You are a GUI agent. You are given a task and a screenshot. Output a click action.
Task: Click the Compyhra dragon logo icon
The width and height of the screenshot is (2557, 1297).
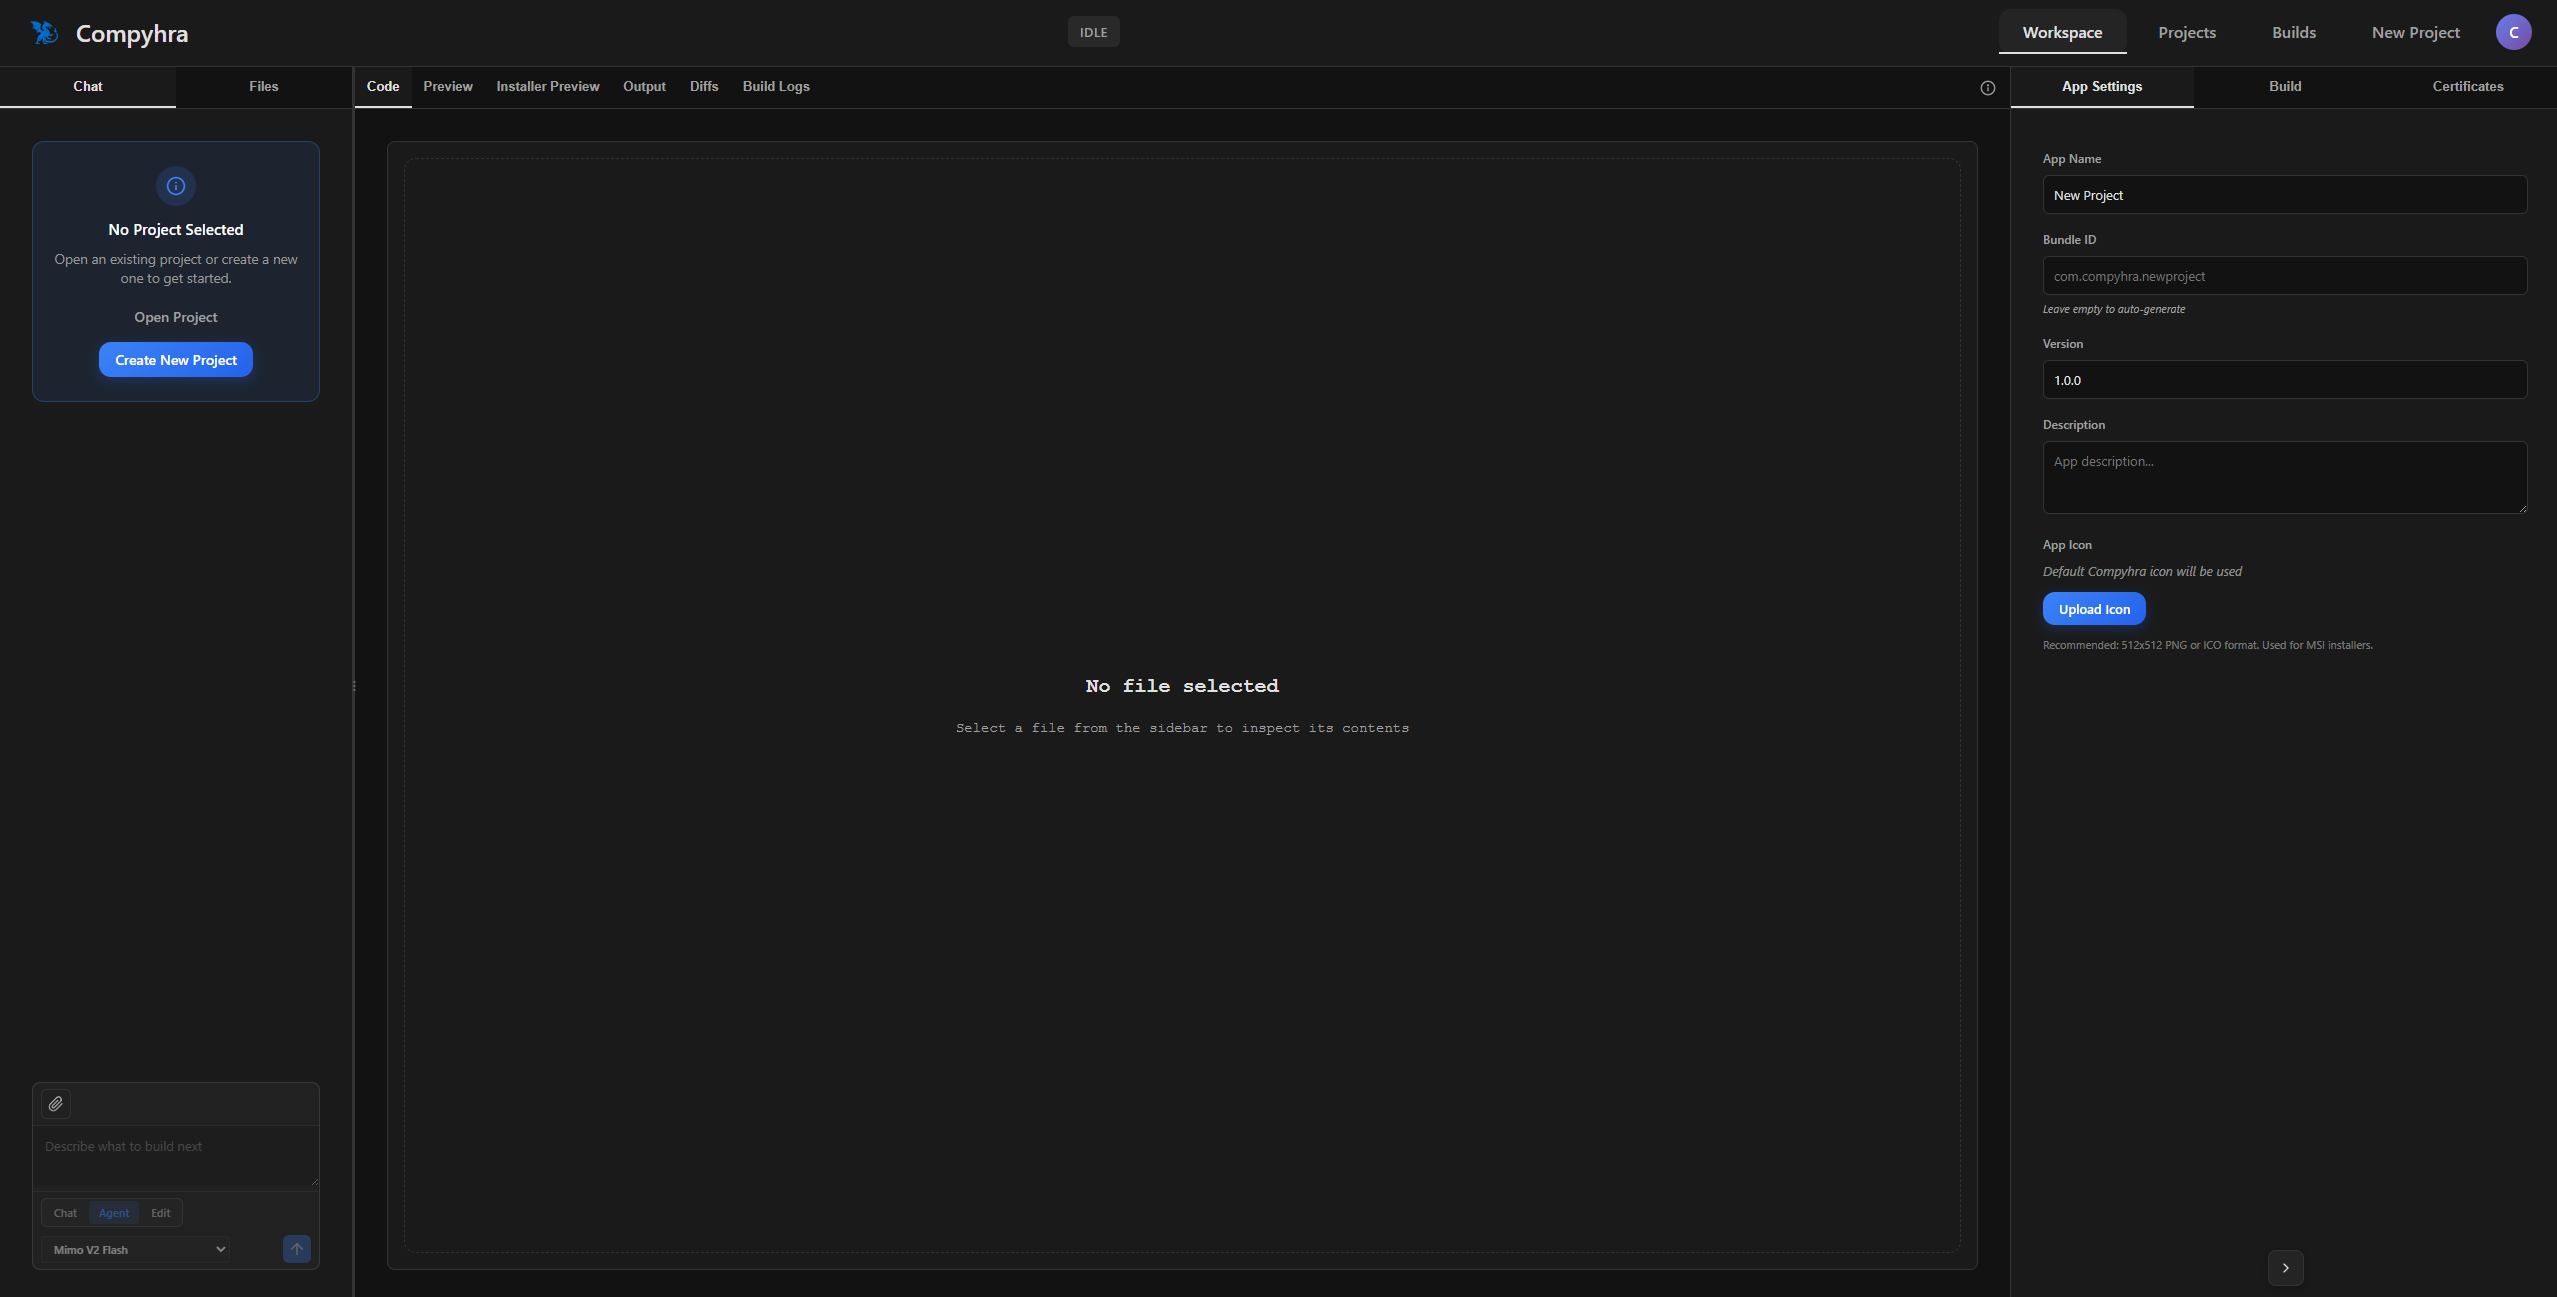click(44, 33)
